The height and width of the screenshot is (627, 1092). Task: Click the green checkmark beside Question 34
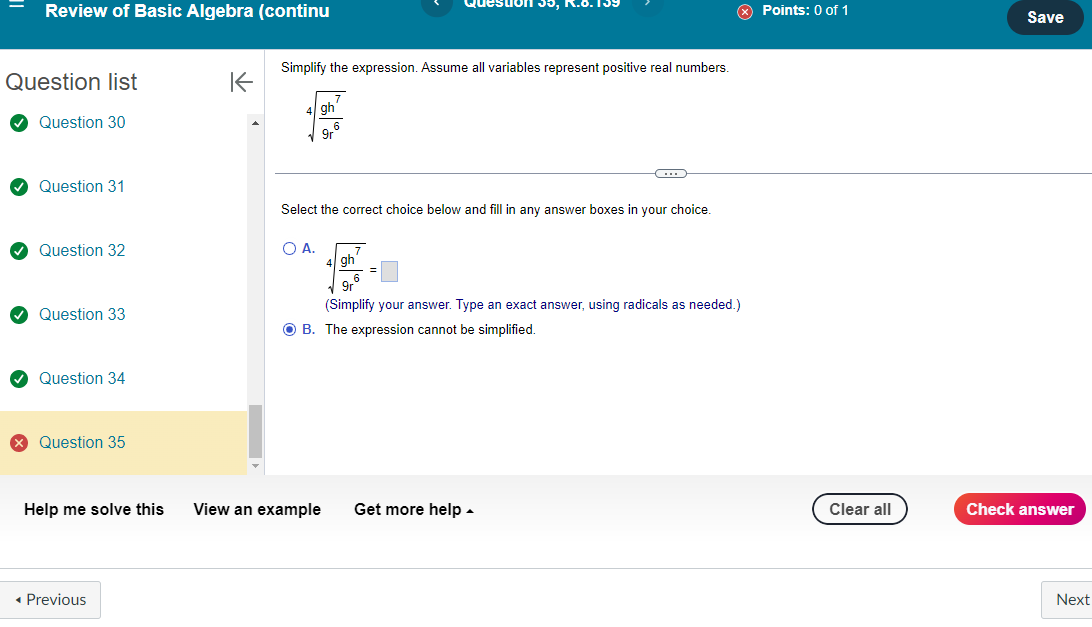coord(19,378)
